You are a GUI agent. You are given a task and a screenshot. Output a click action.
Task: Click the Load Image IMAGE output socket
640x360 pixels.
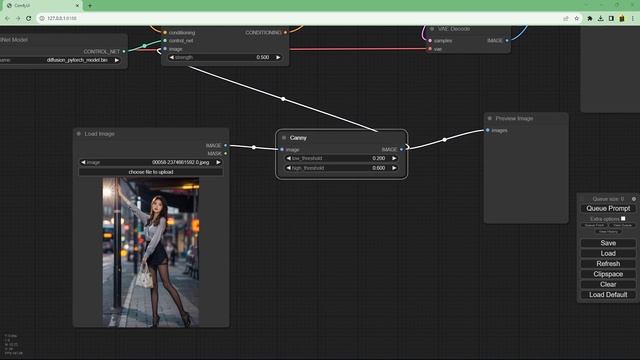(226, 145)
